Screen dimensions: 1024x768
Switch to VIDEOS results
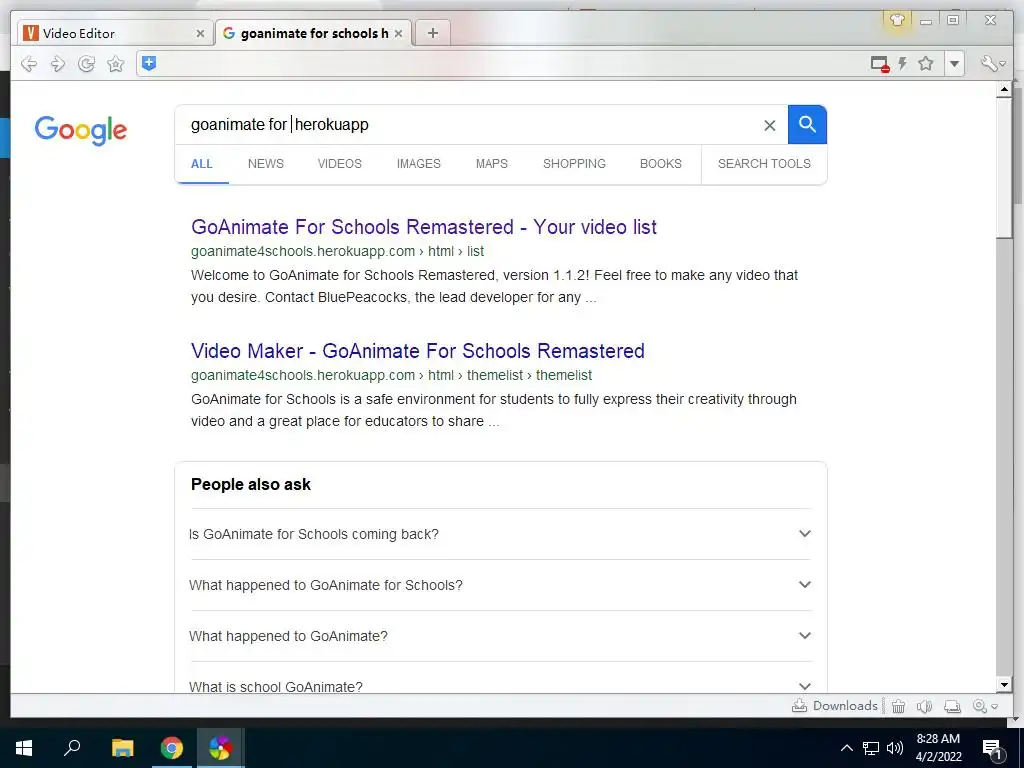click(x=340, y=164)
